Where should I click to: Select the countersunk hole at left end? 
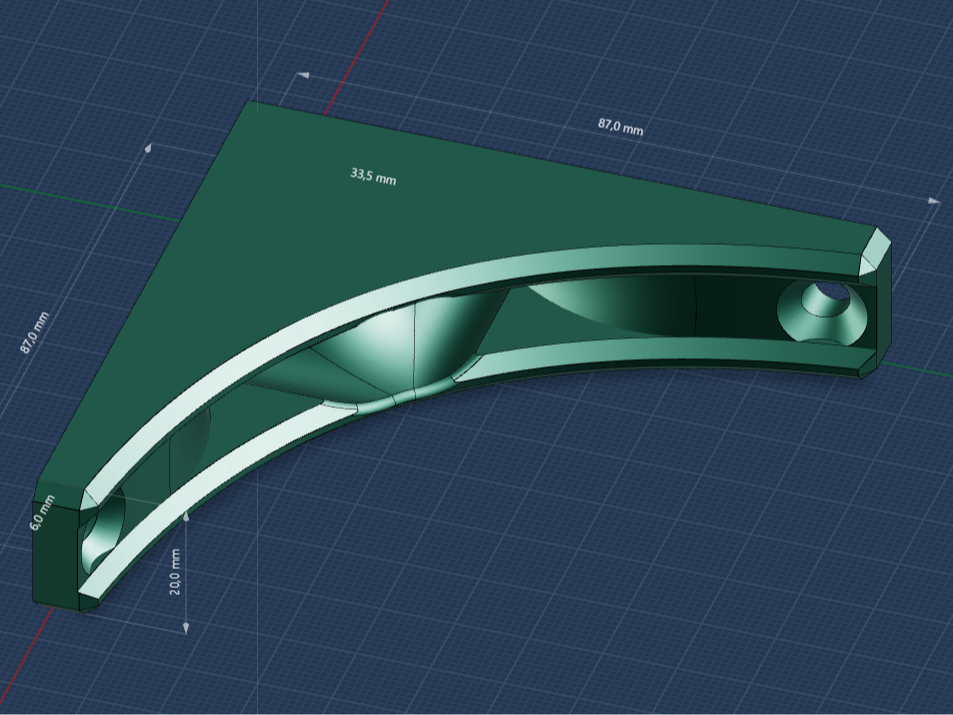point(102,532)
